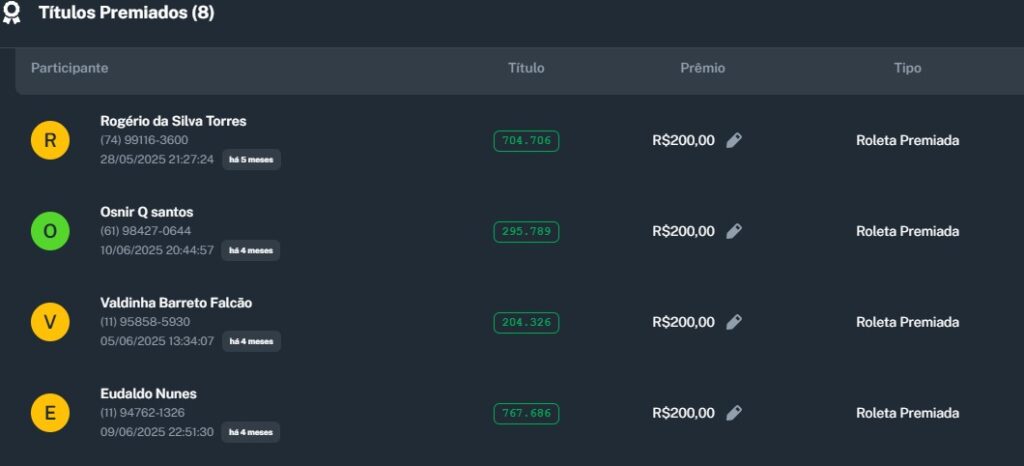Click the yellow R avatar
The width and height of the screenshot is (1024, 466).
(x=50, y=141)
